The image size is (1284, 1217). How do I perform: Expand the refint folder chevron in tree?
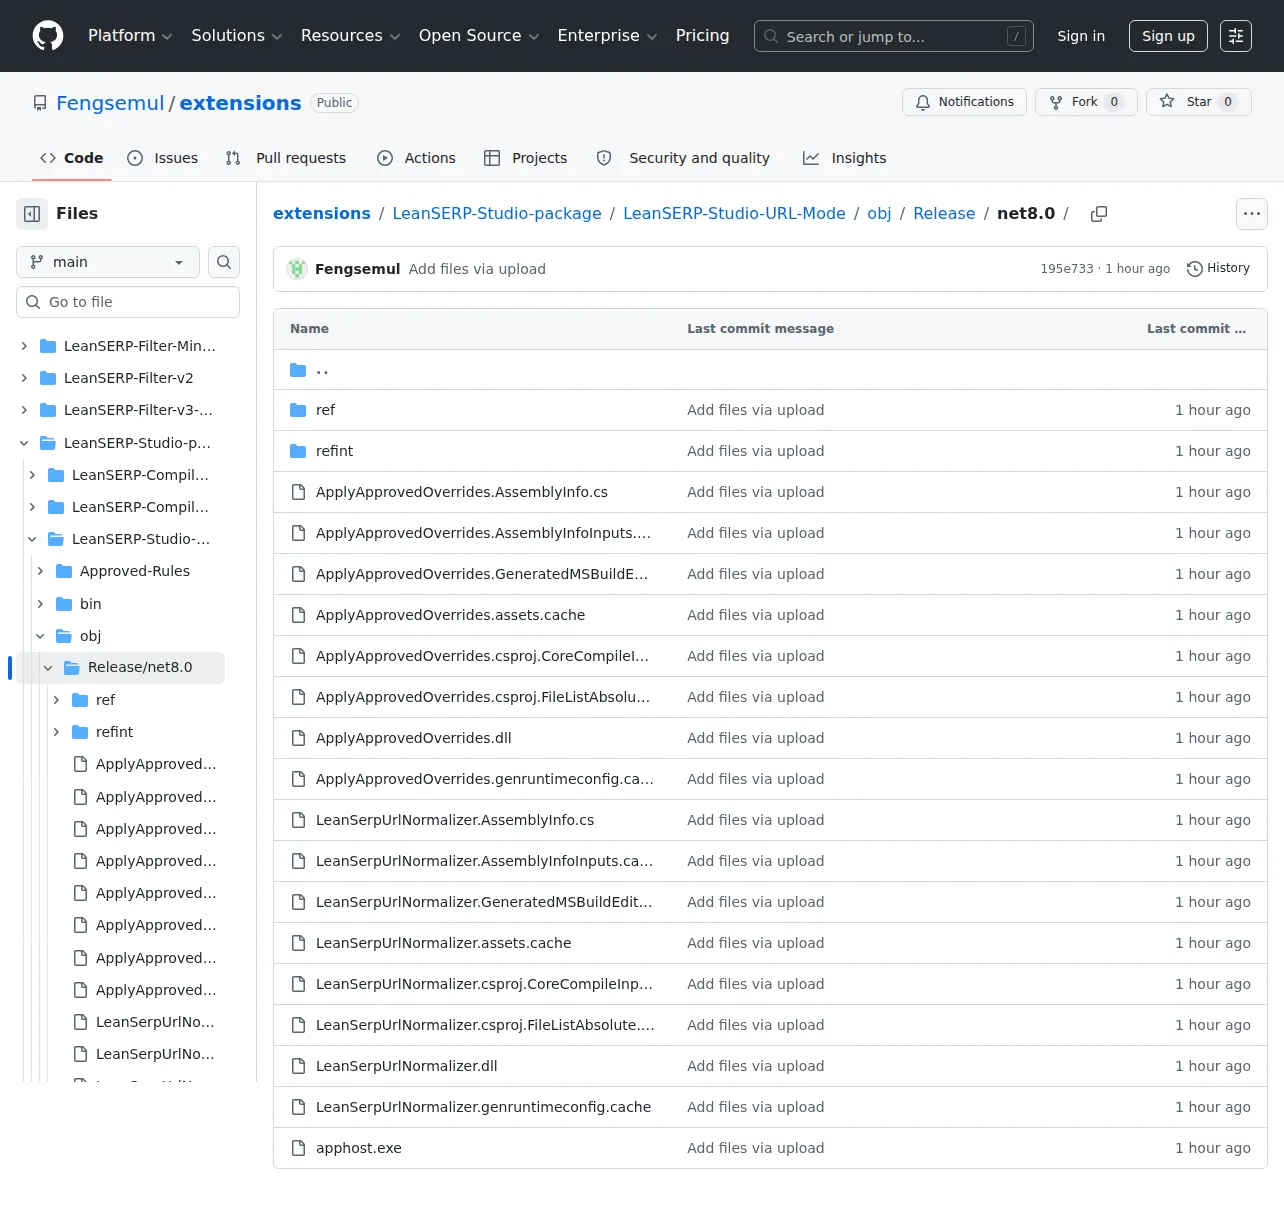coord(56,732)
